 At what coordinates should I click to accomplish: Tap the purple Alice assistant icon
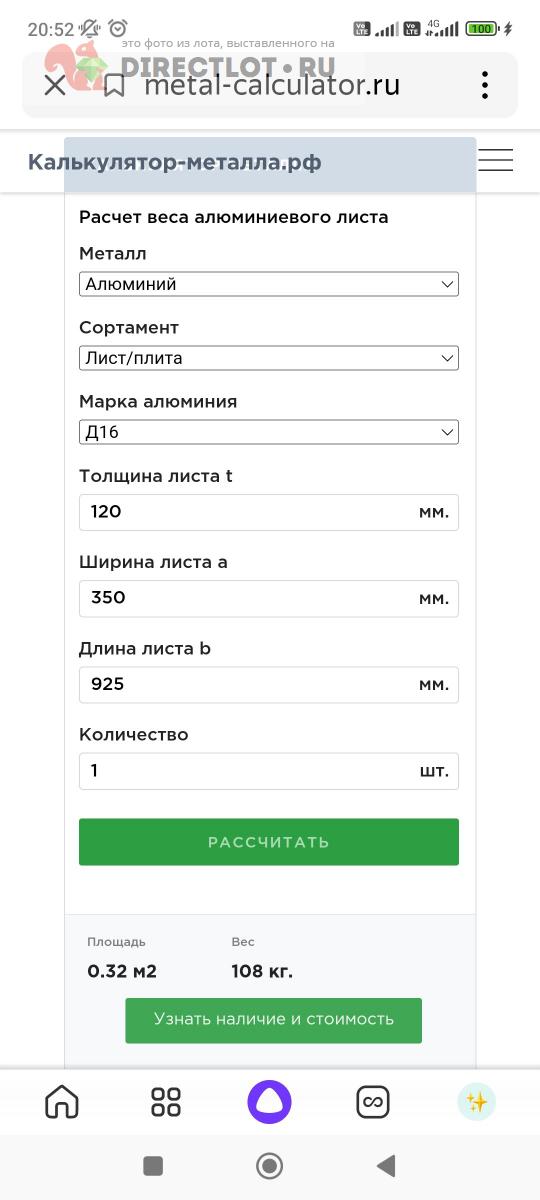[x=270, y=1102]
